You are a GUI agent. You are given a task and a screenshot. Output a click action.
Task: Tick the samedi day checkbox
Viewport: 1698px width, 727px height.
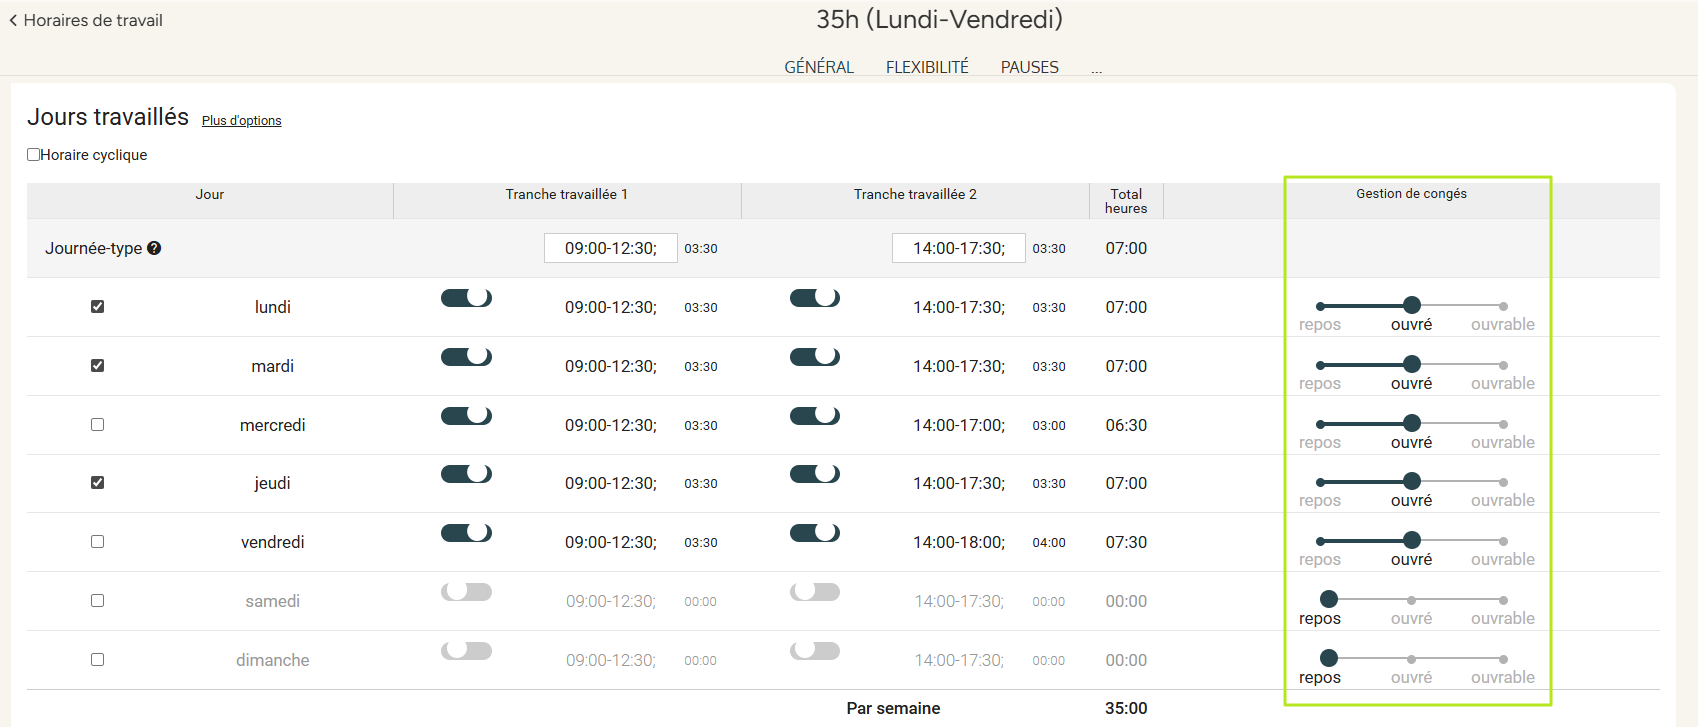pos(97,601)
